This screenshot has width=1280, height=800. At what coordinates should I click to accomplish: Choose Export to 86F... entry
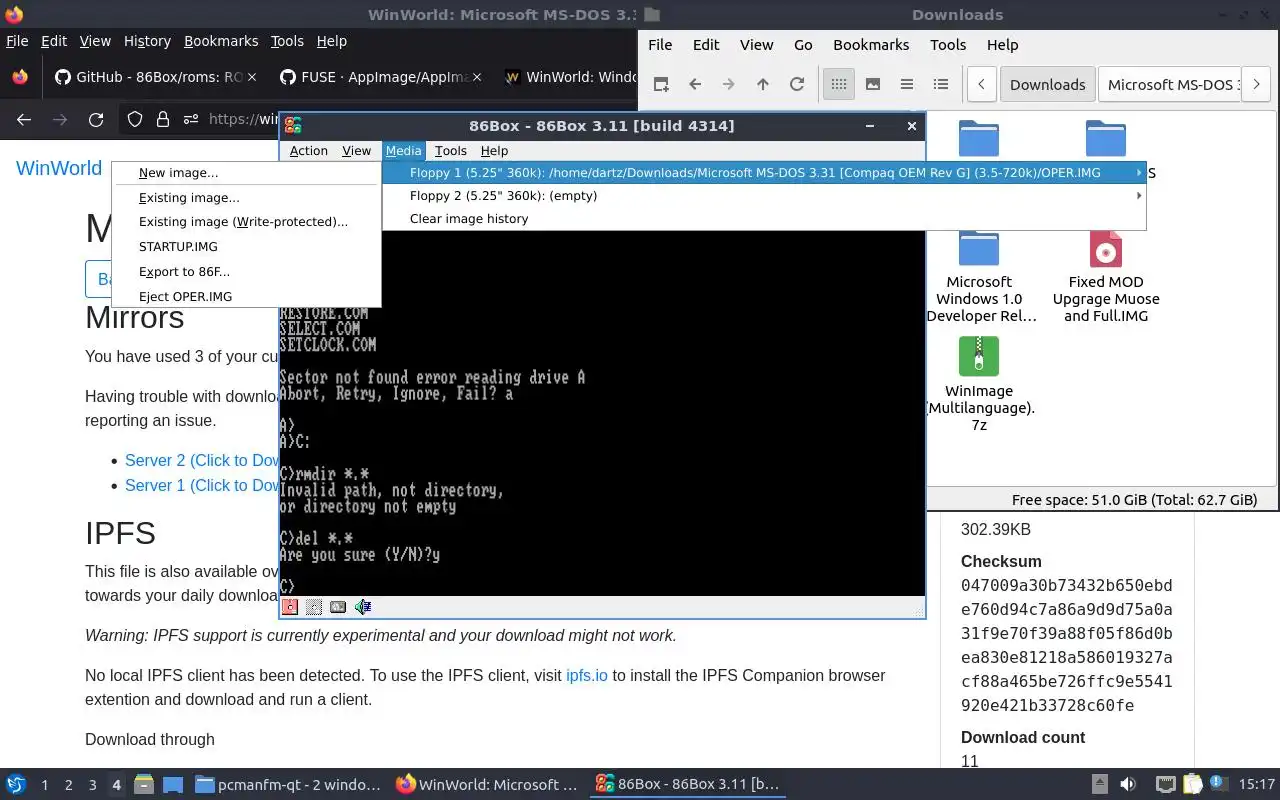(247, 271)
